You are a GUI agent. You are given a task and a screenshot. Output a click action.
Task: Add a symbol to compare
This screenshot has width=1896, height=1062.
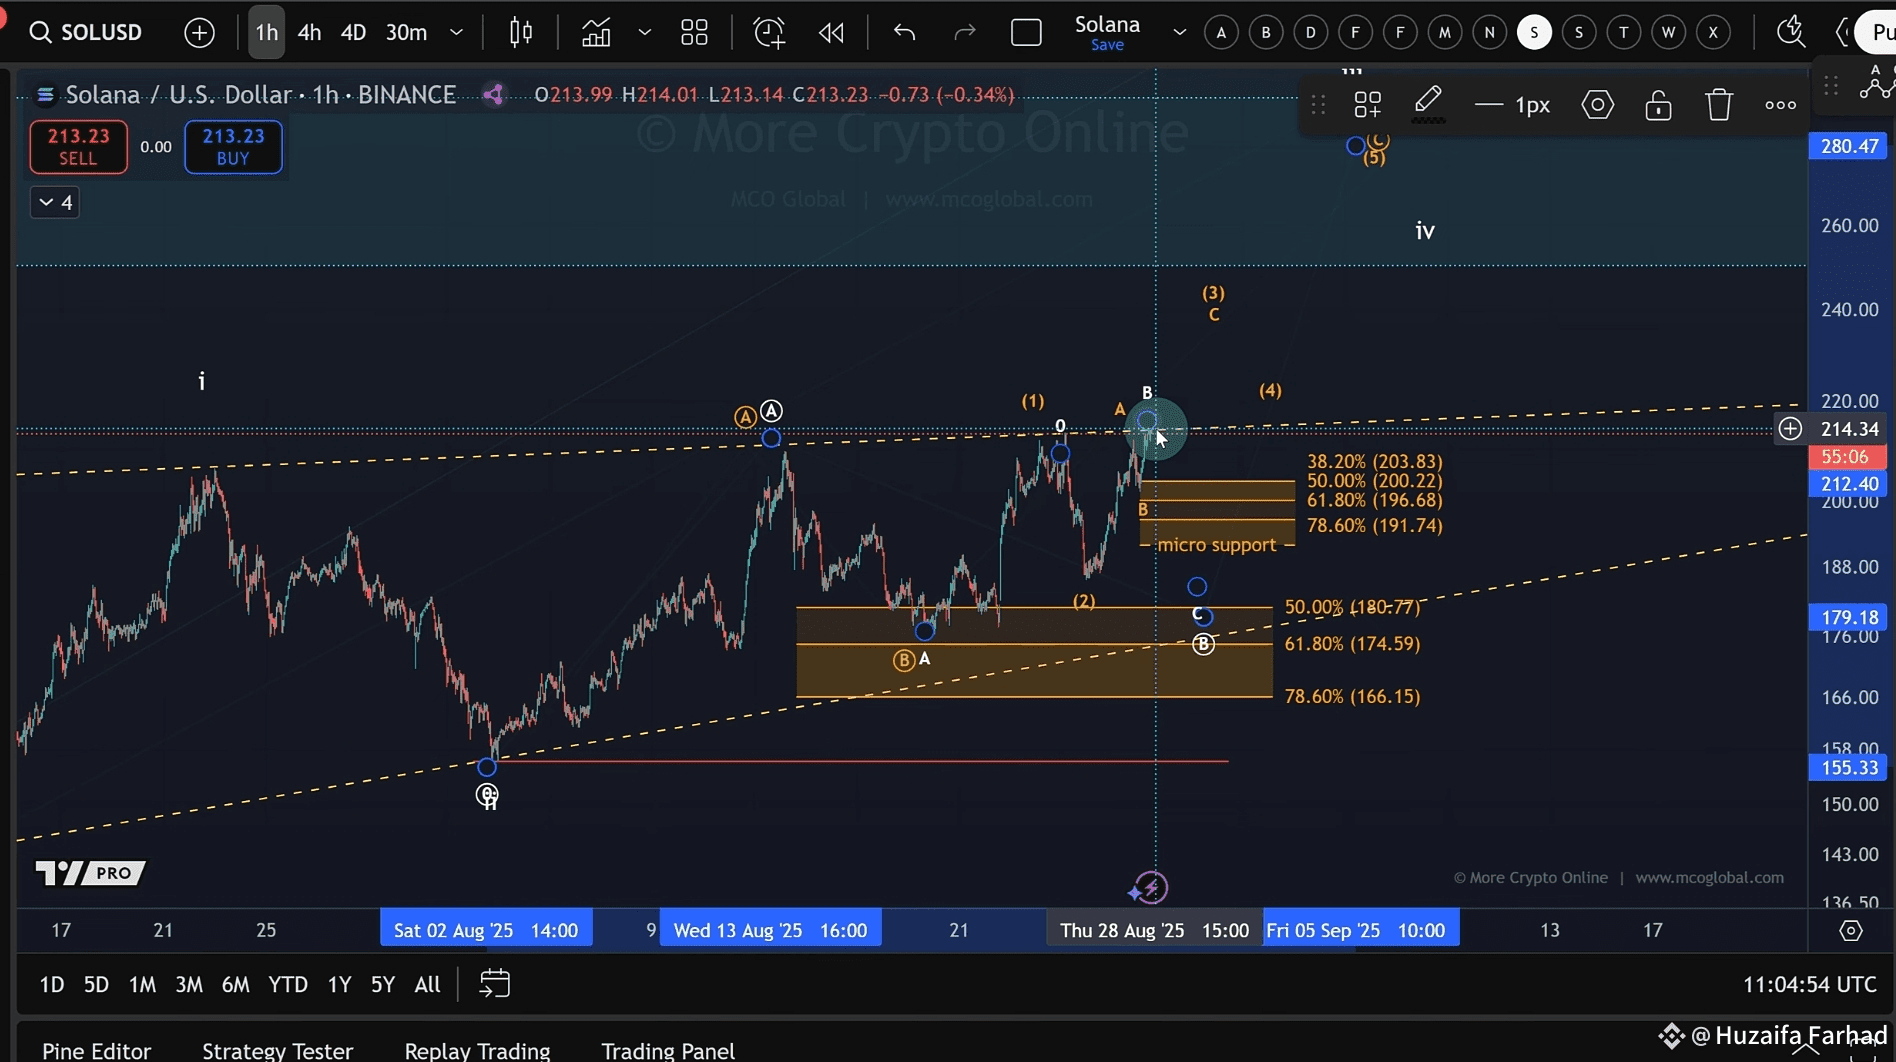coord(200,33)
